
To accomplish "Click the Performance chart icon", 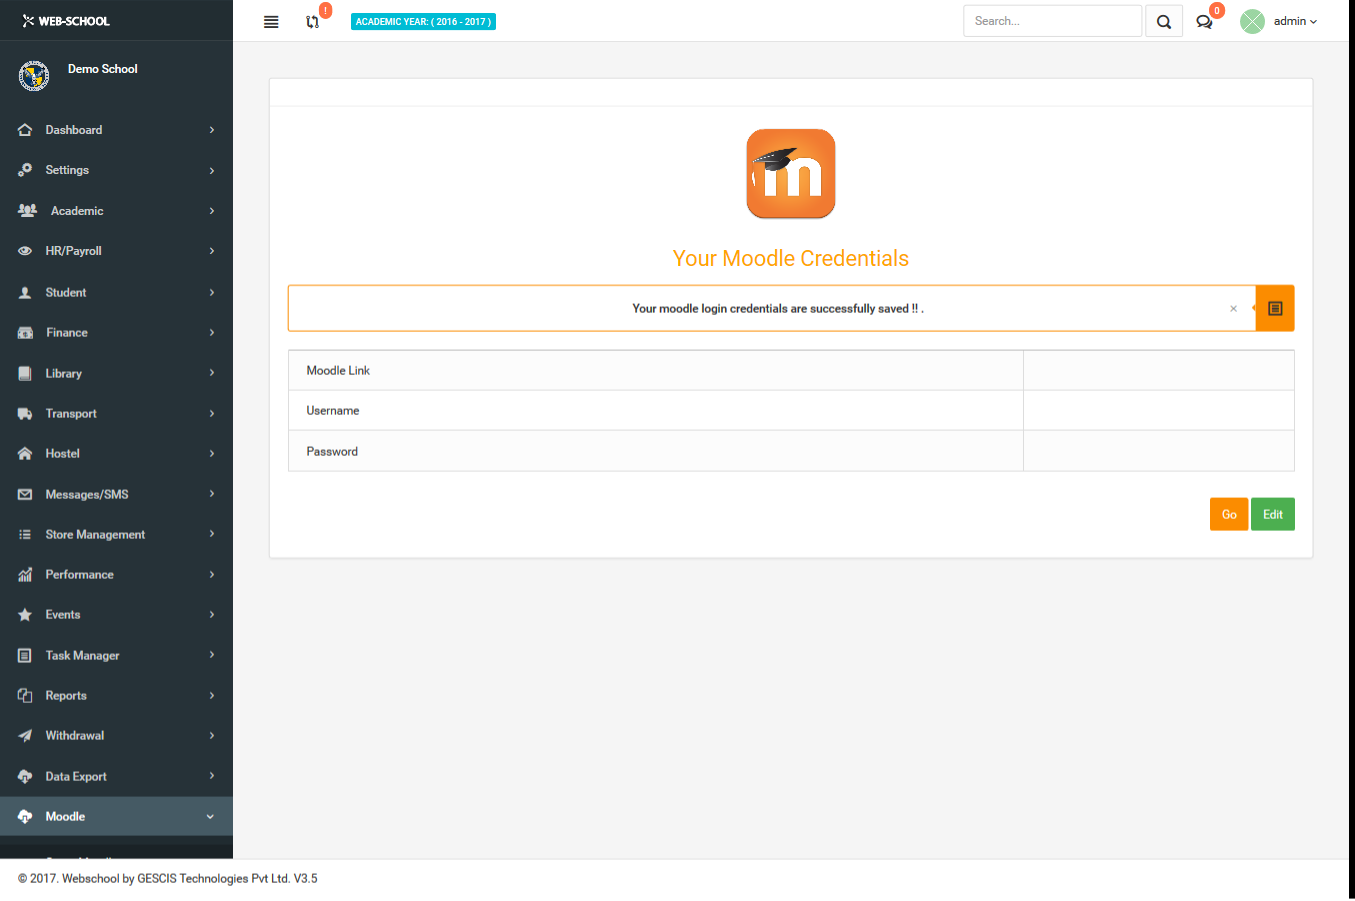I will [x=25, y=575].
